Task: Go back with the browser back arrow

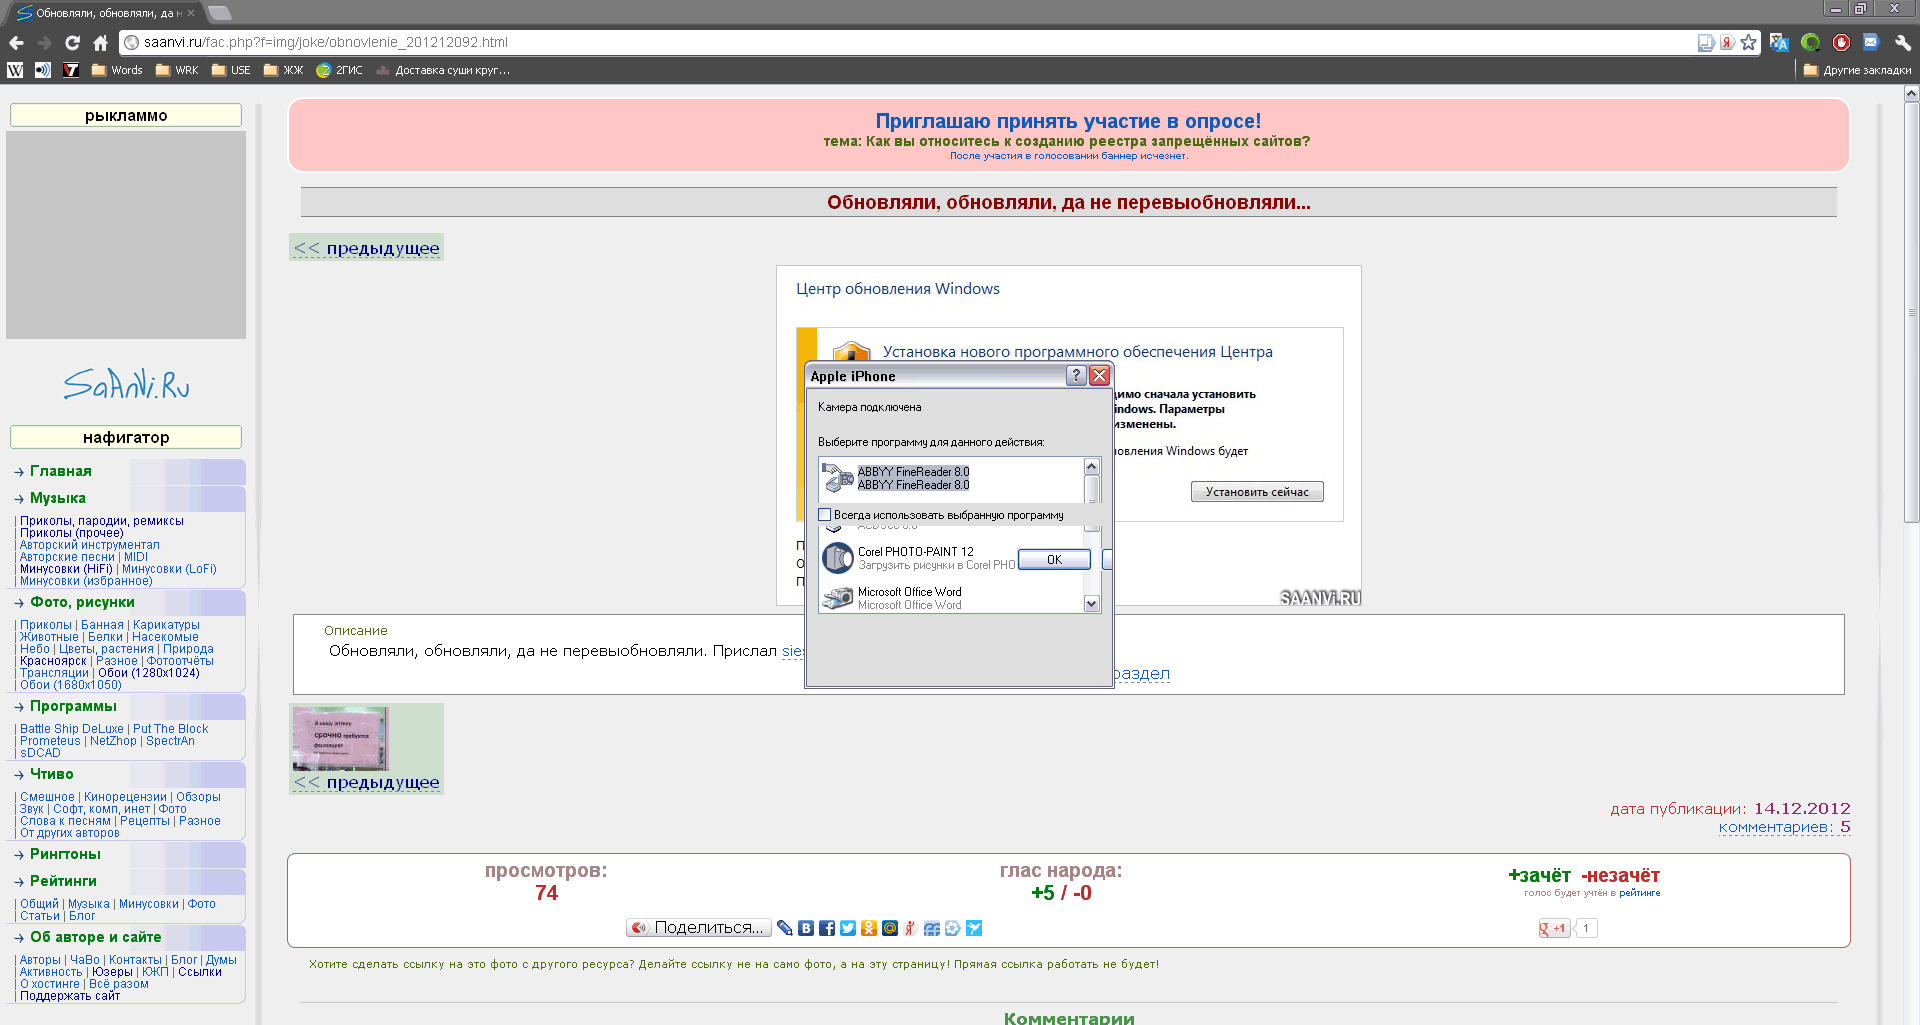Action: 16,43
